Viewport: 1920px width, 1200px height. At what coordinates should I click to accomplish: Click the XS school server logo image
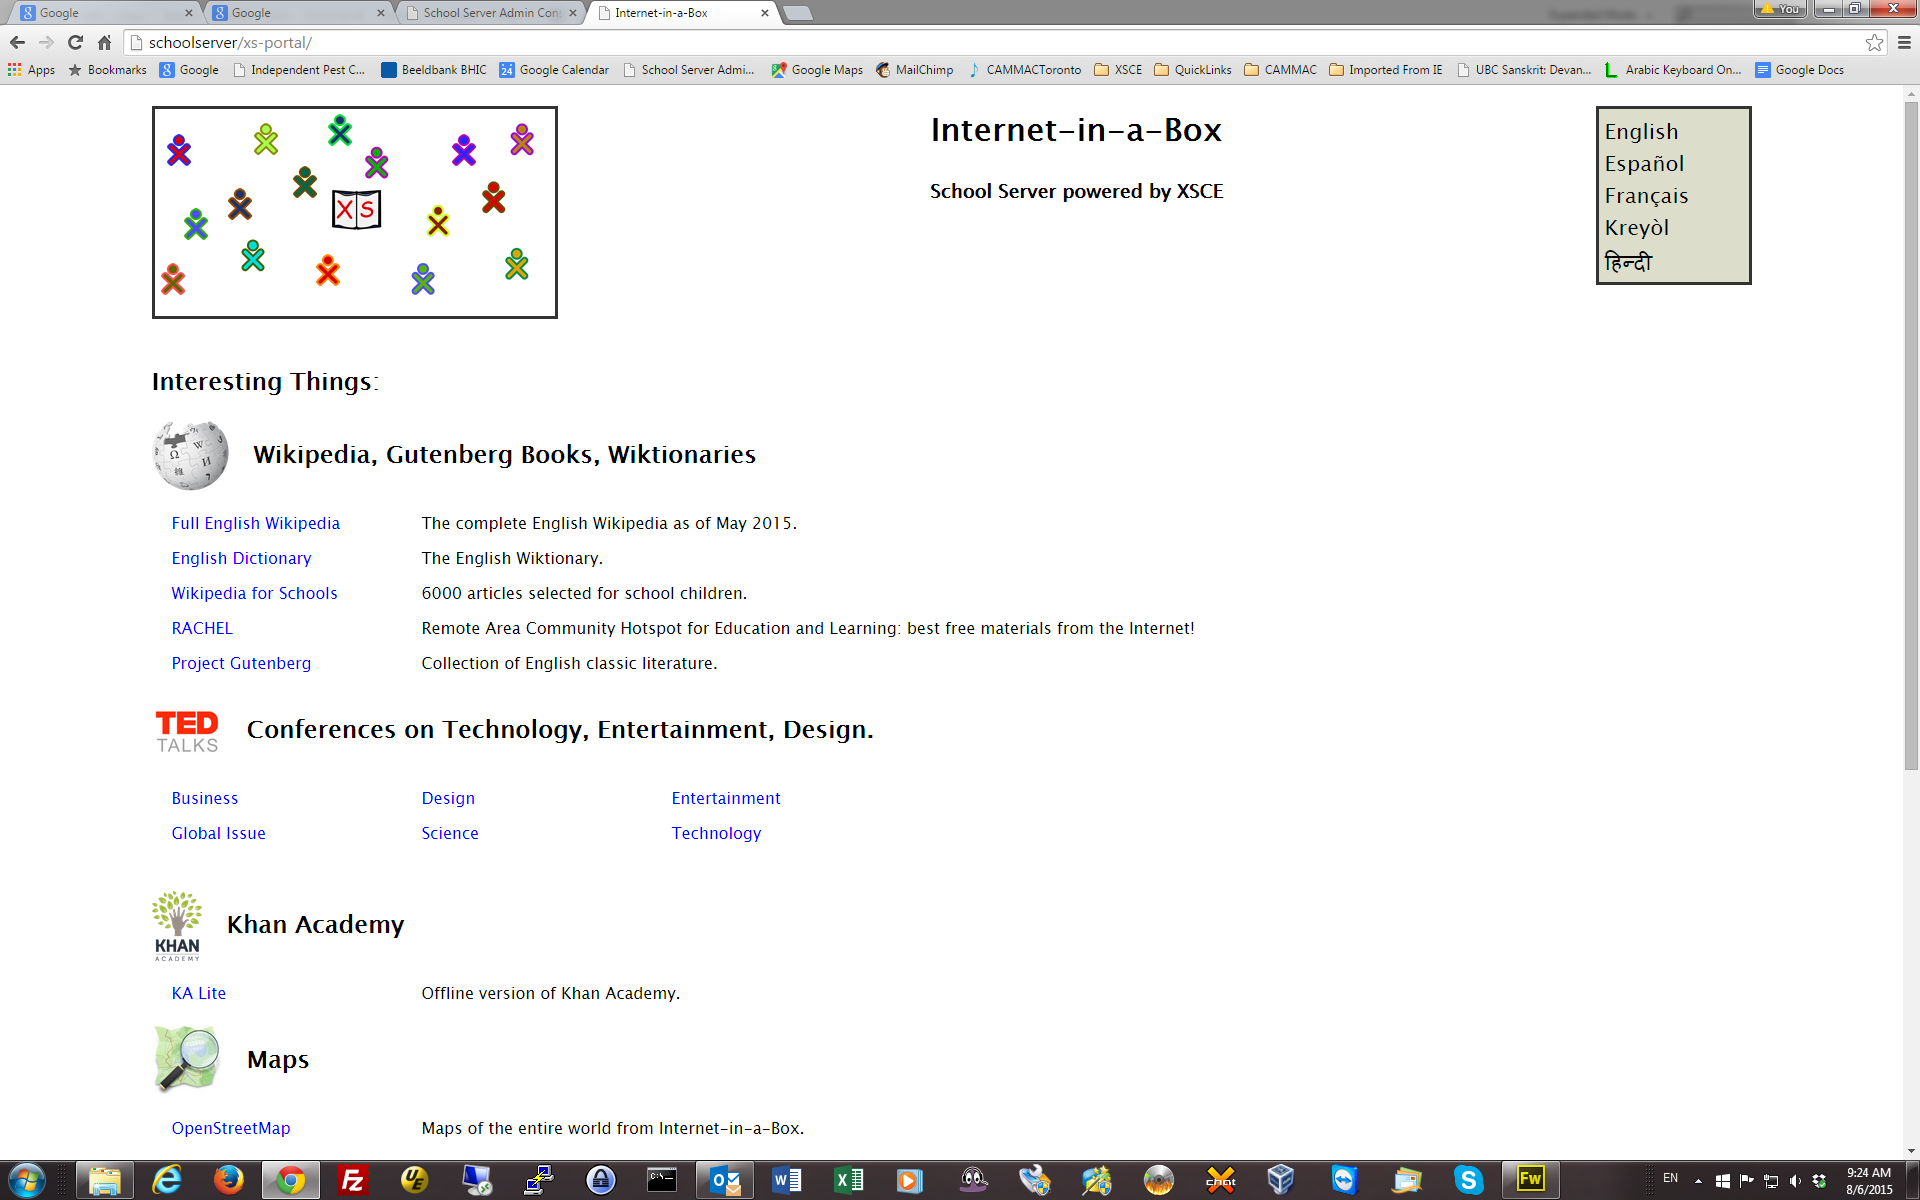coord(355,212)
